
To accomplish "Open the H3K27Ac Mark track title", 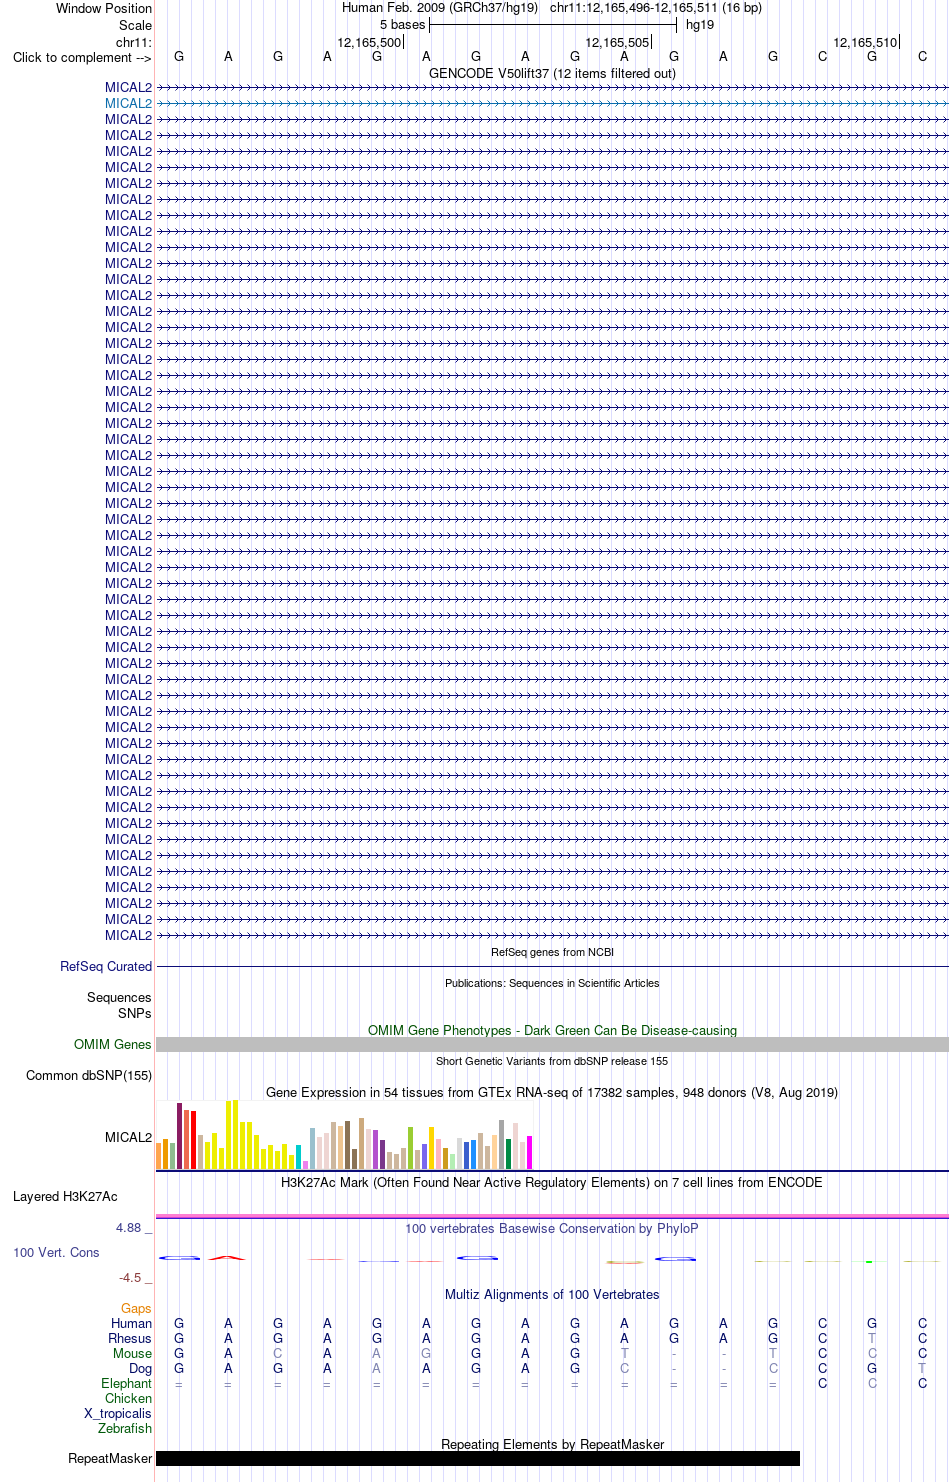I will point(552,1182).
